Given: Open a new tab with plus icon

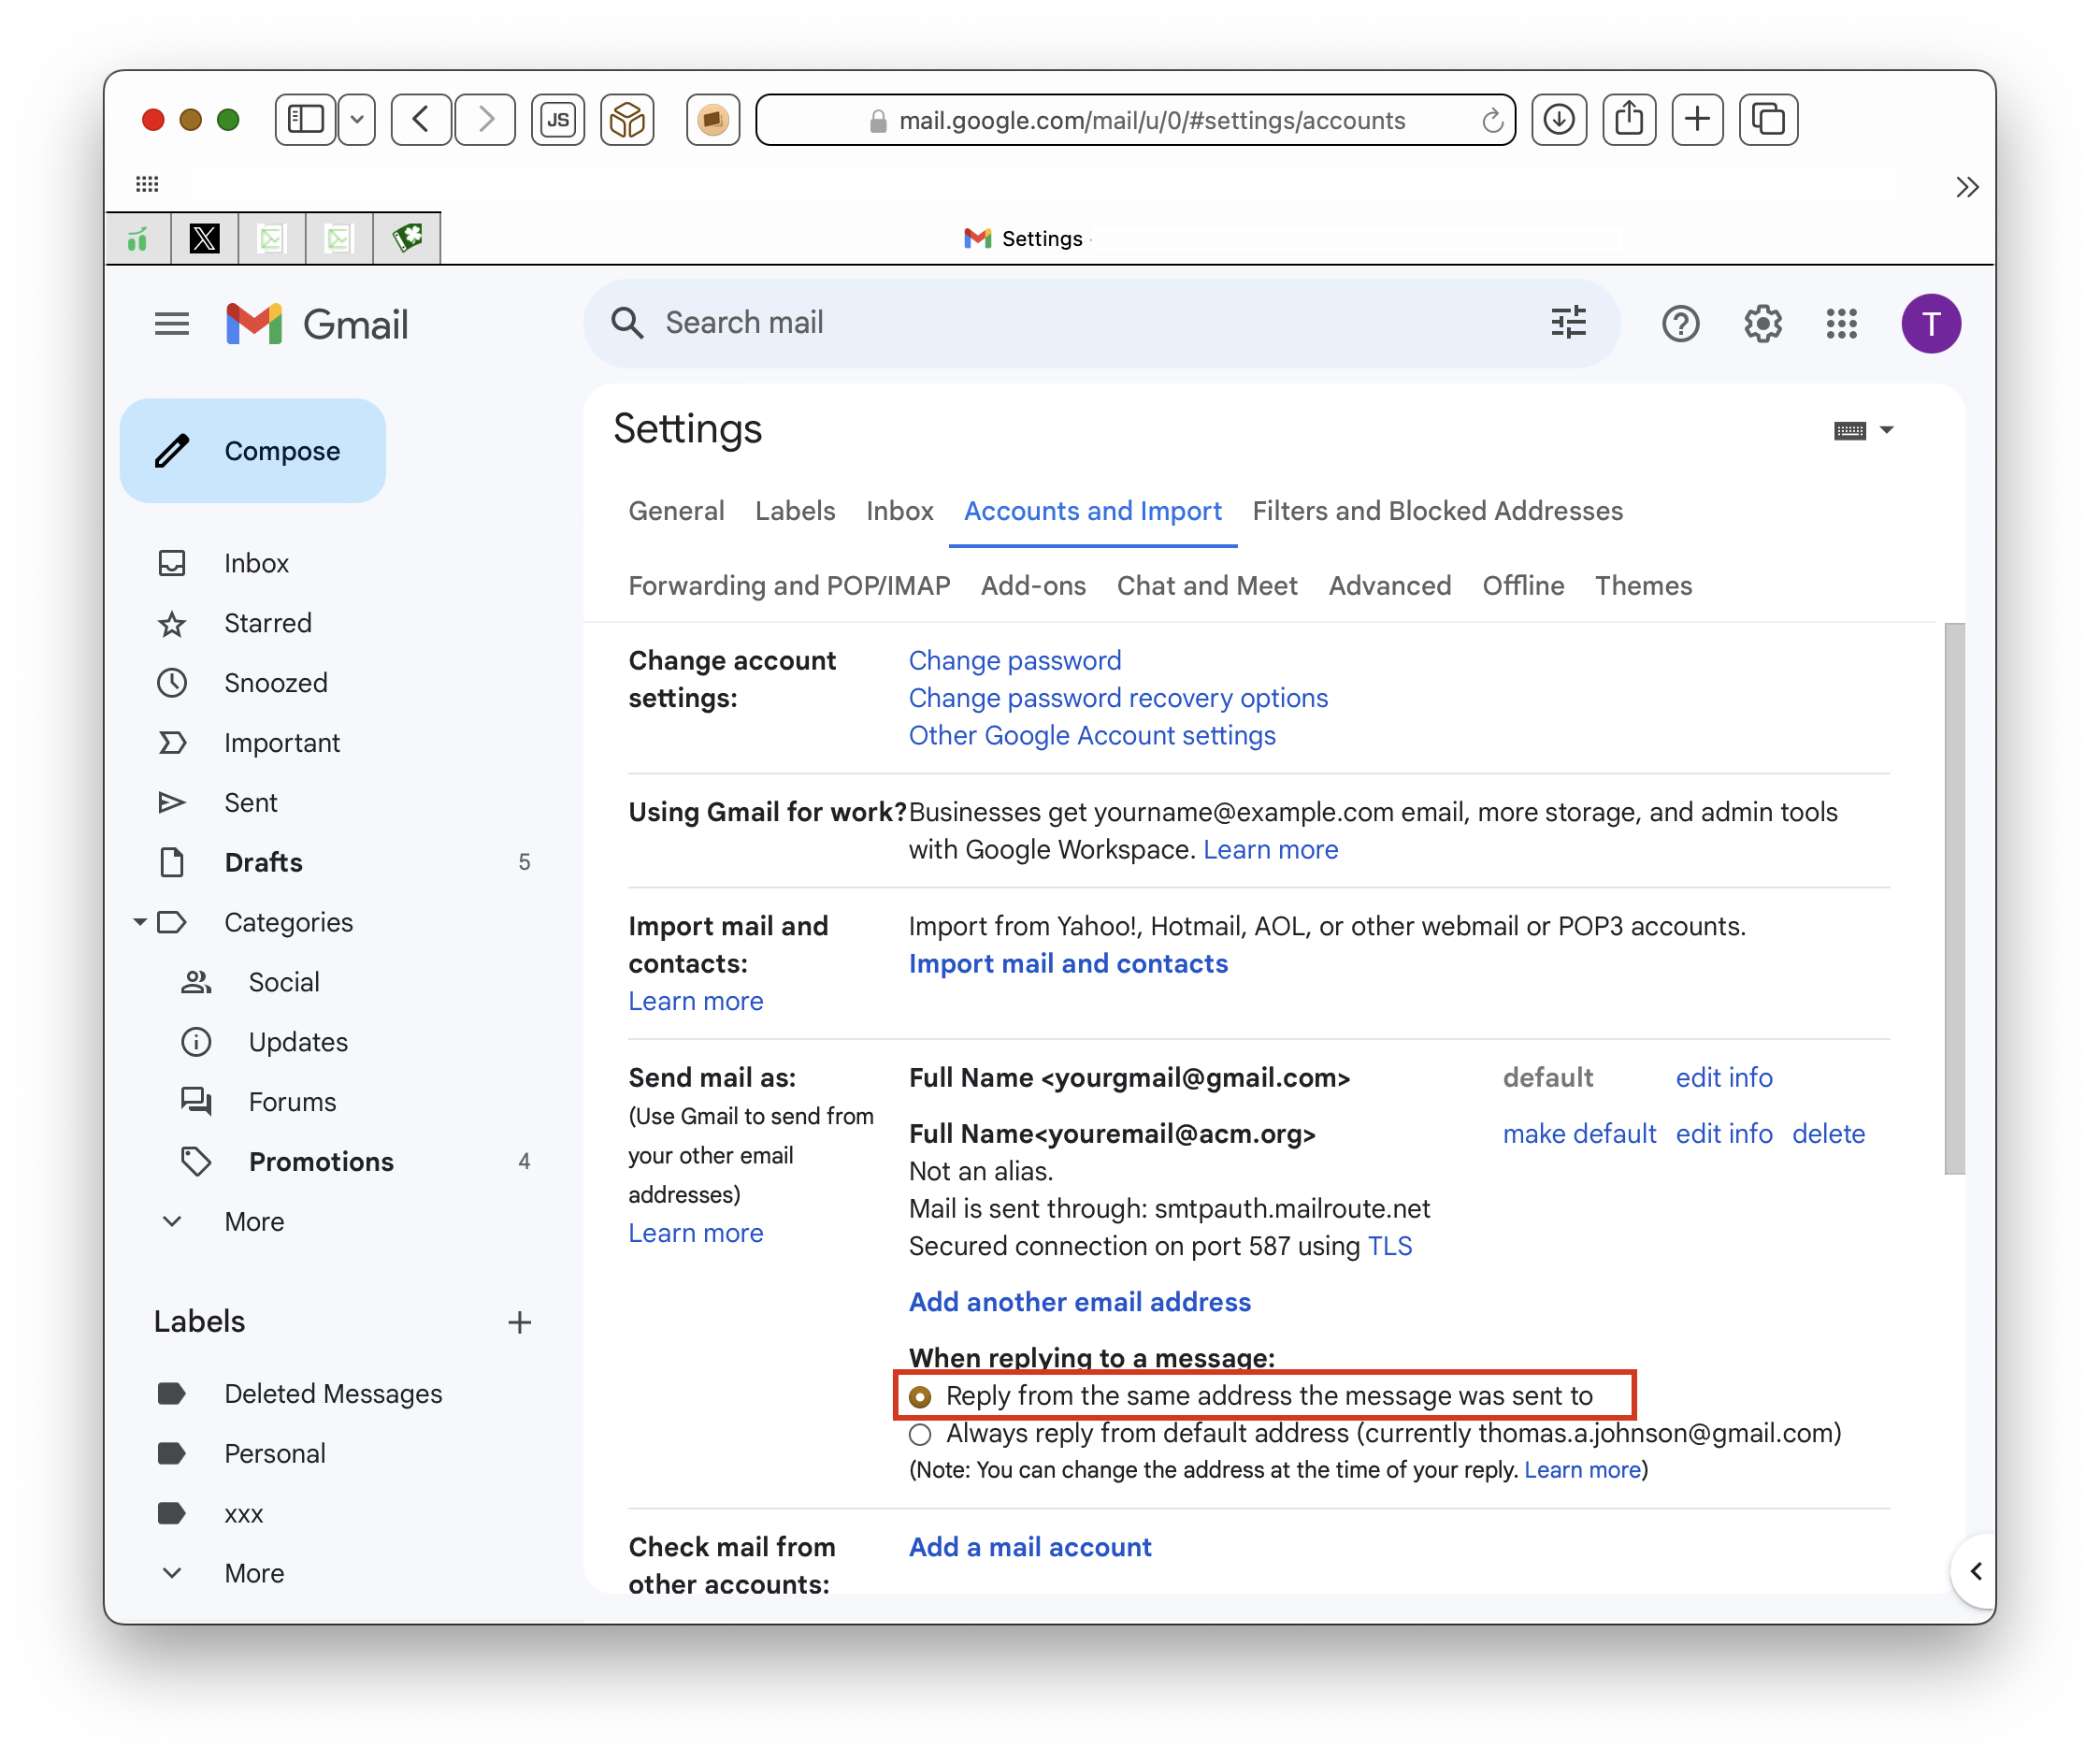Looking at the screenshot, I should (1697, 120).
